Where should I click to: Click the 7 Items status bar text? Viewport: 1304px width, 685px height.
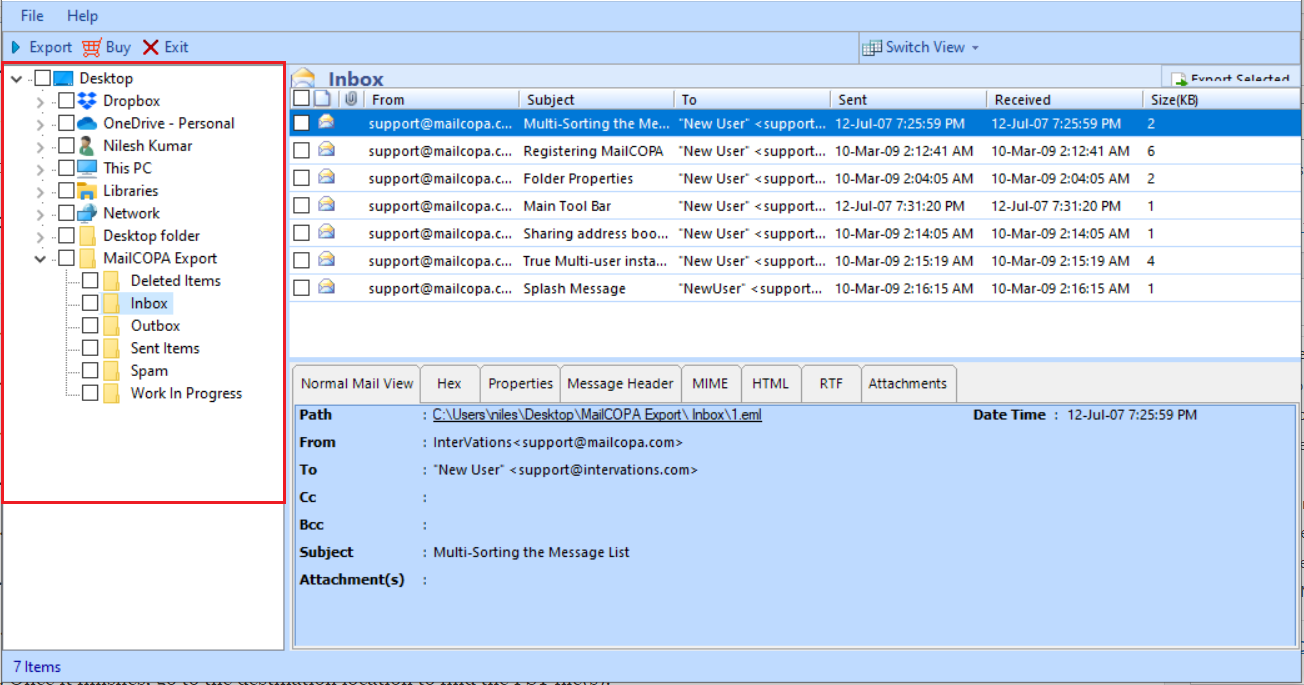click(x=37, y=667)
